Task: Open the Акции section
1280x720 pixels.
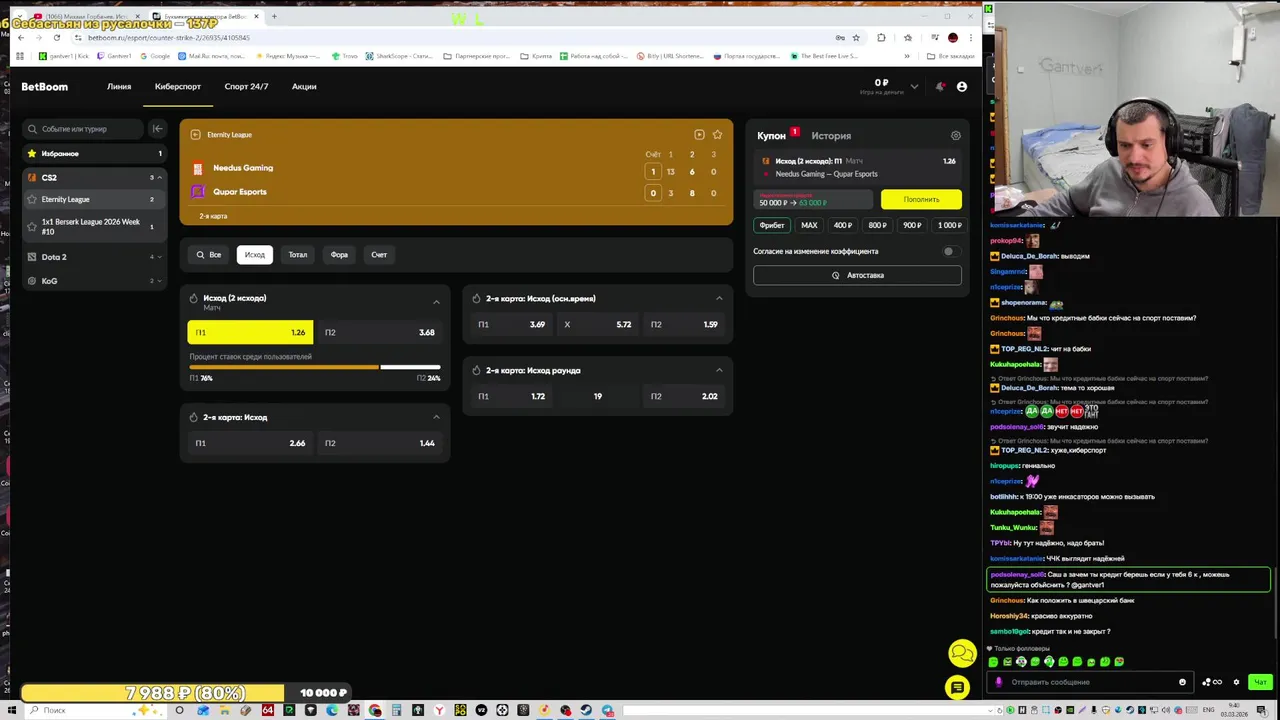Action: click(304, 87)
